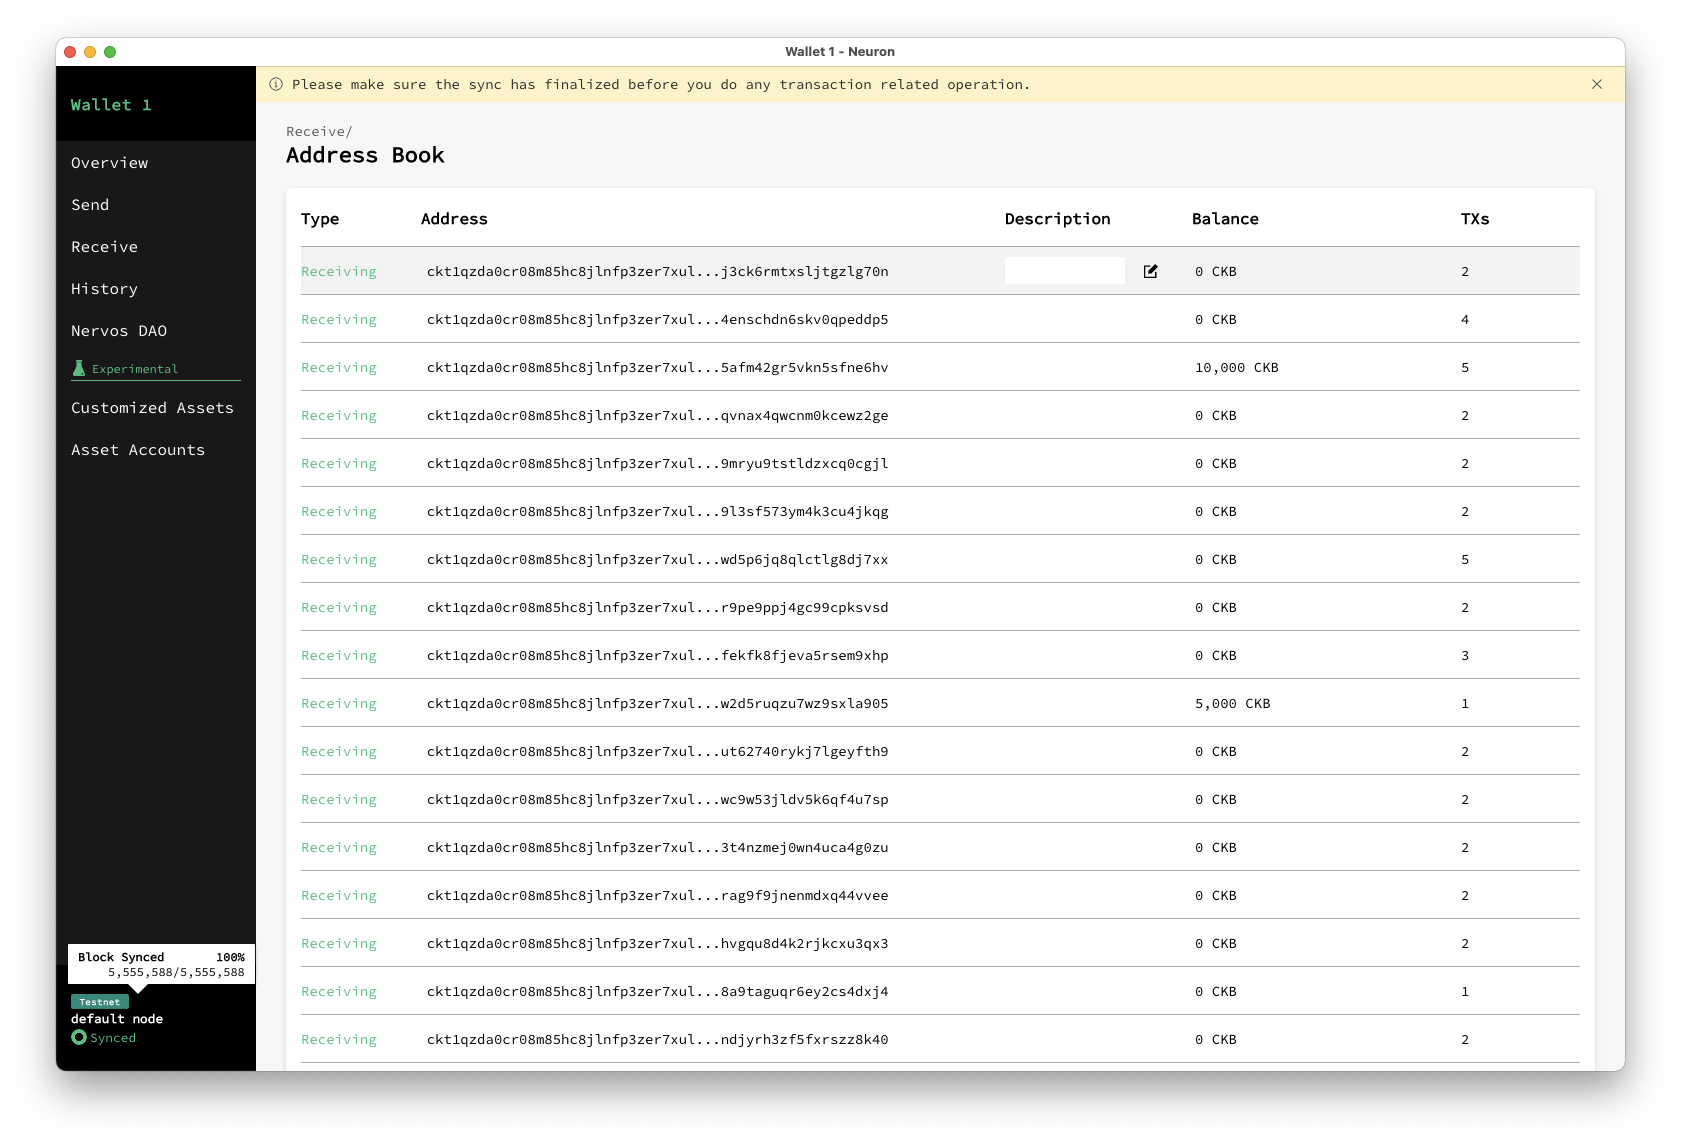Click the description input field

pyautogui.click(x=1064, y=270)
